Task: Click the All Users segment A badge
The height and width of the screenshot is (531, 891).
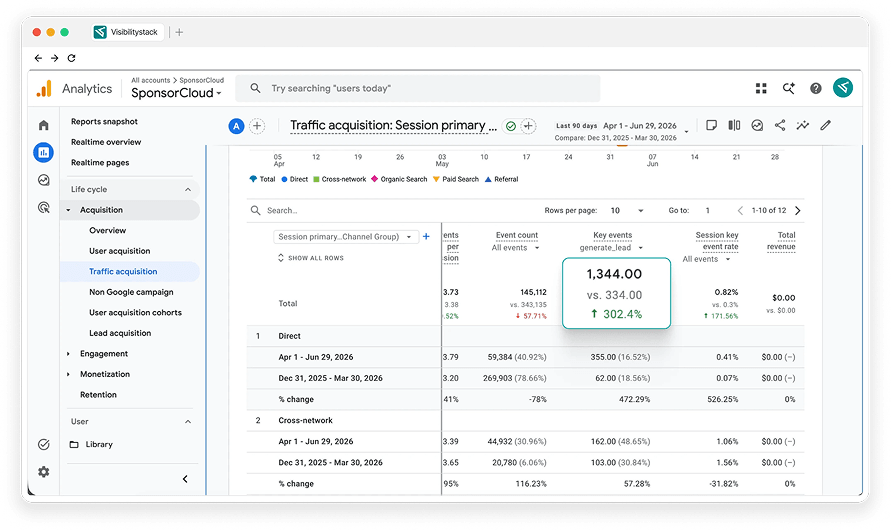Action: coord(236,126)
